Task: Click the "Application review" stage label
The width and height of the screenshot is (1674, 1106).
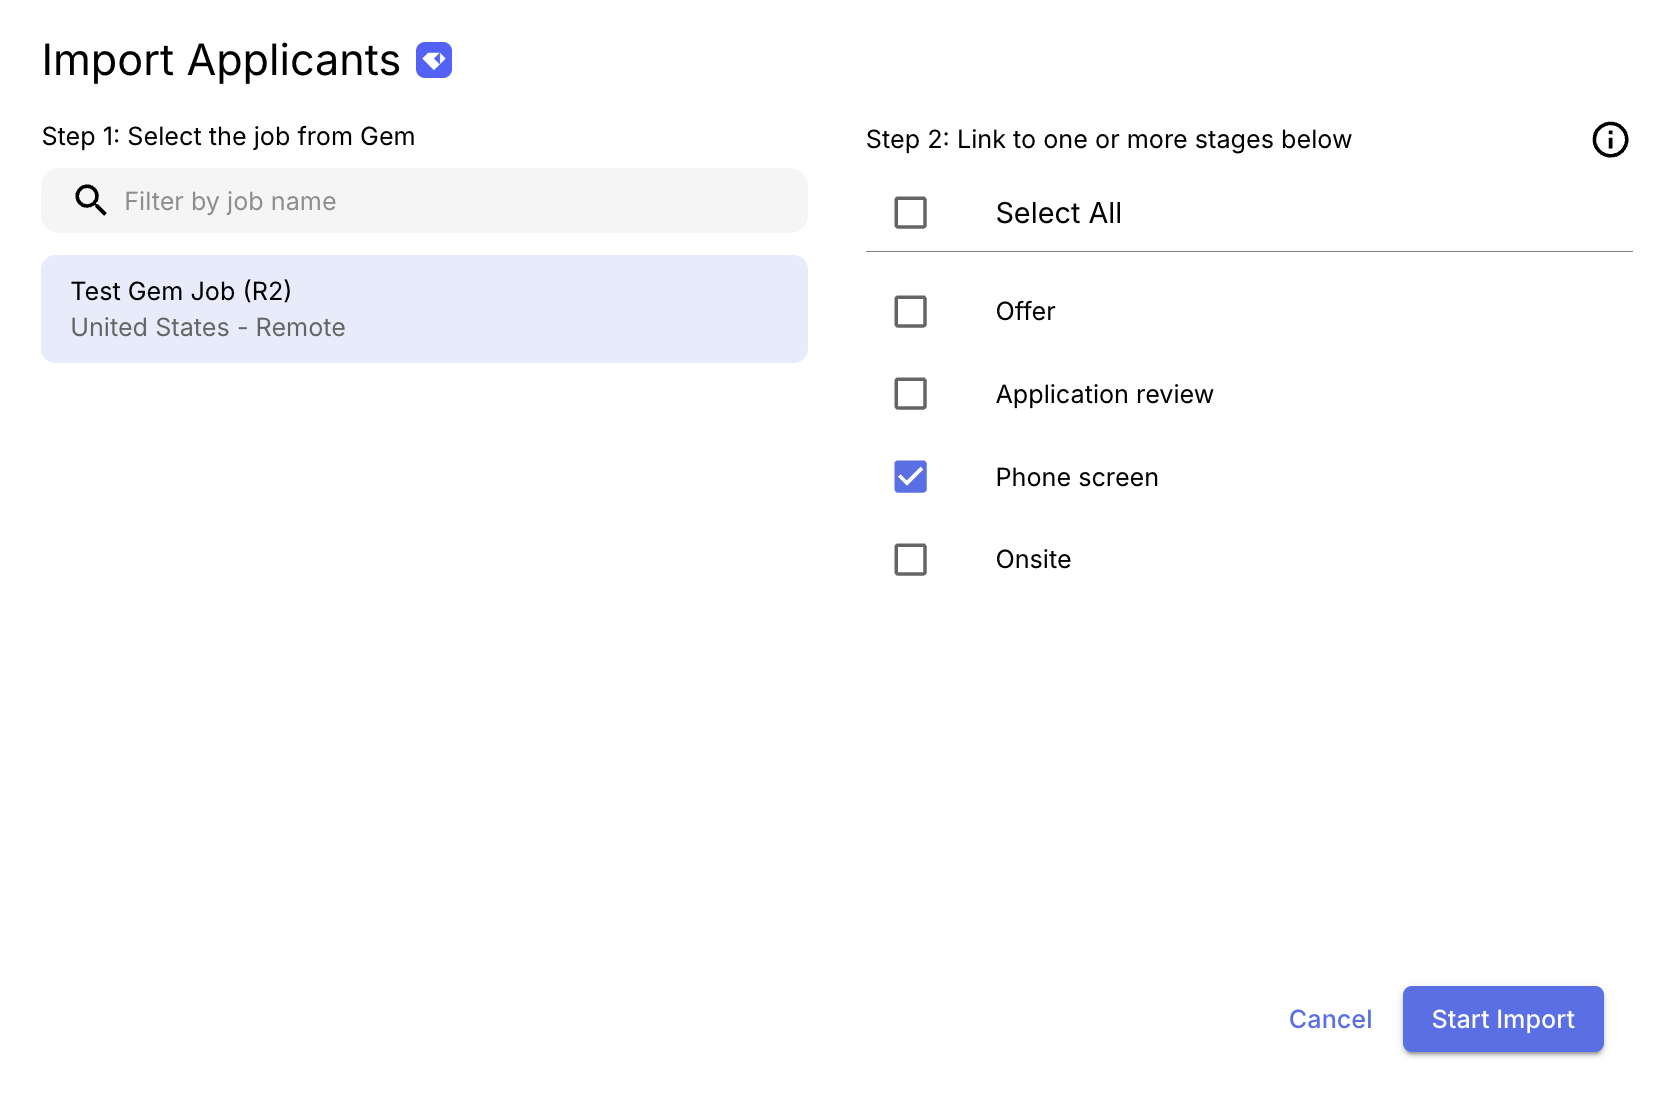Action: [1104, 394]
